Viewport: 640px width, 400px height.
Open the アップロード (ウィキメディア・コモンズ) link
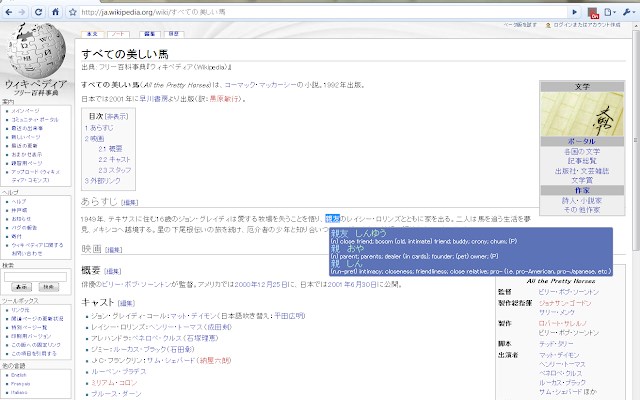(x=36, y=176)
